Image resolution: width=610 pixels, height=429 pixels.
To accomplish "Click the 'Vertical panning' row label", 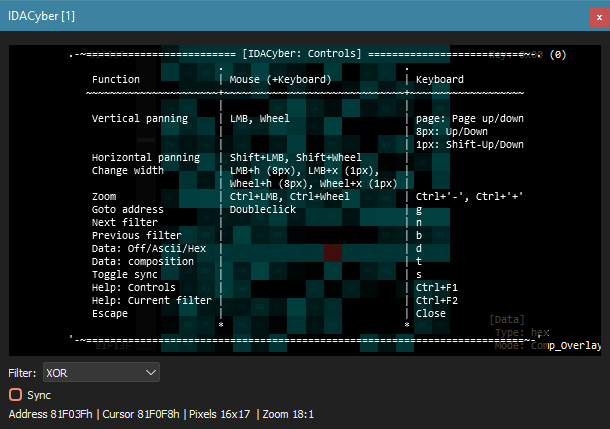I will click(140, 119).
